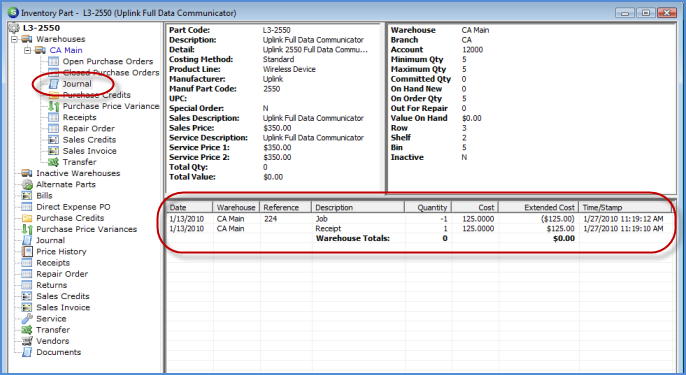686x375 pixels.
Task: Sort by the Date column header
Action: 189,207
